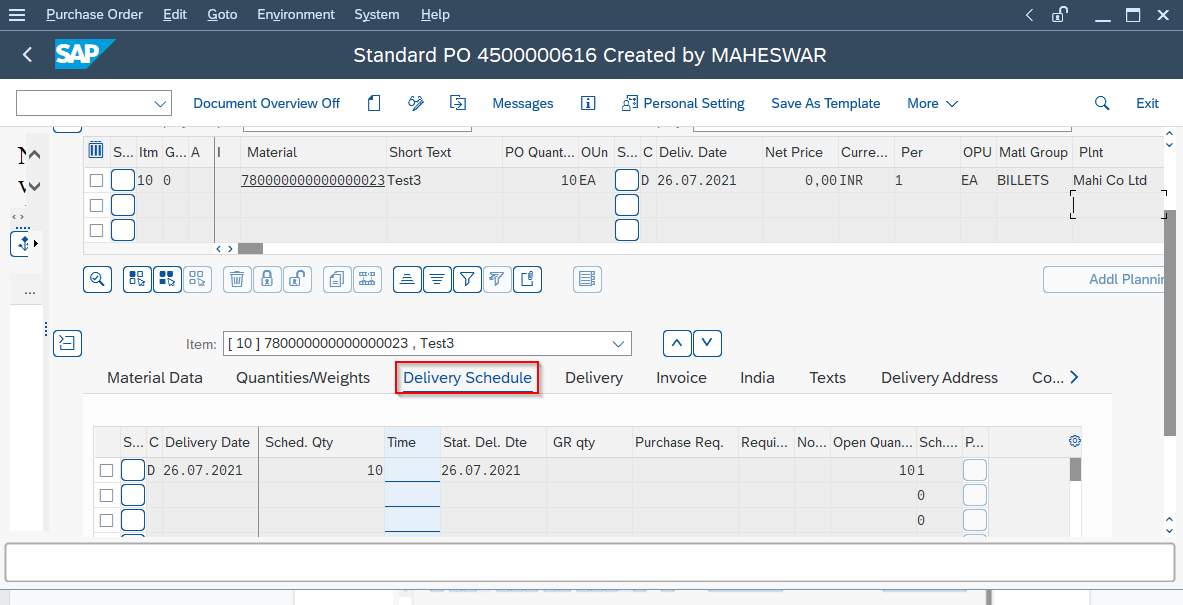Open the System menu
Screen dimensions: 1183x605
[x=377, y=14]
